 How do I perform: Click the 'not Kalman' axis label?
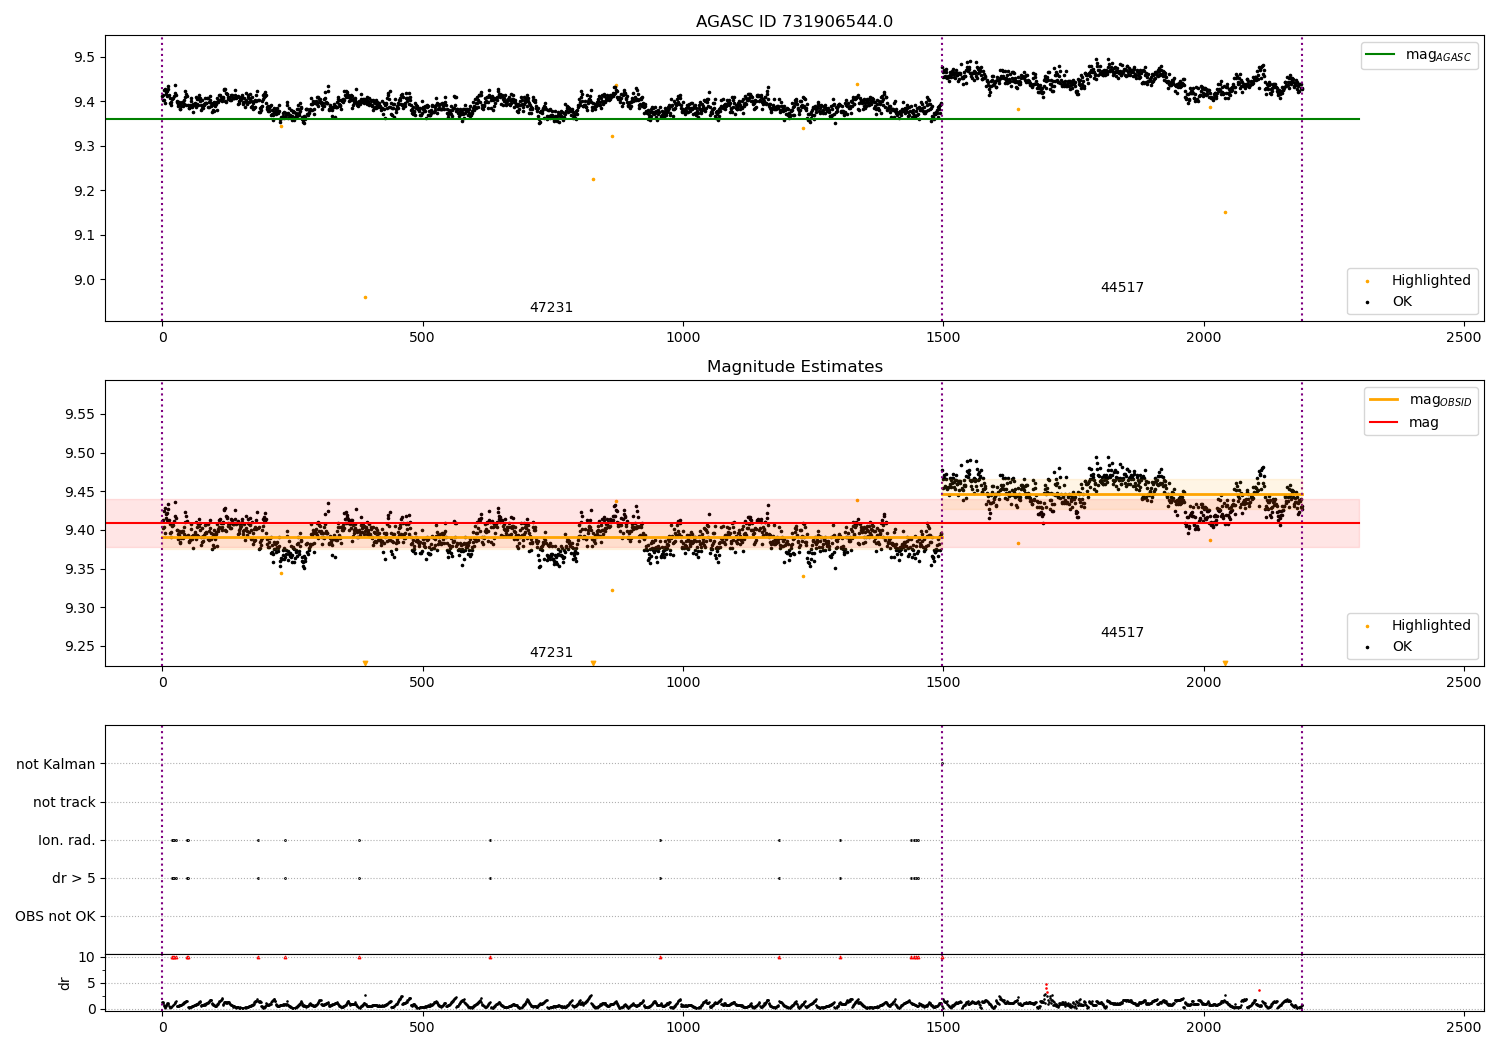tap(56, 765)
